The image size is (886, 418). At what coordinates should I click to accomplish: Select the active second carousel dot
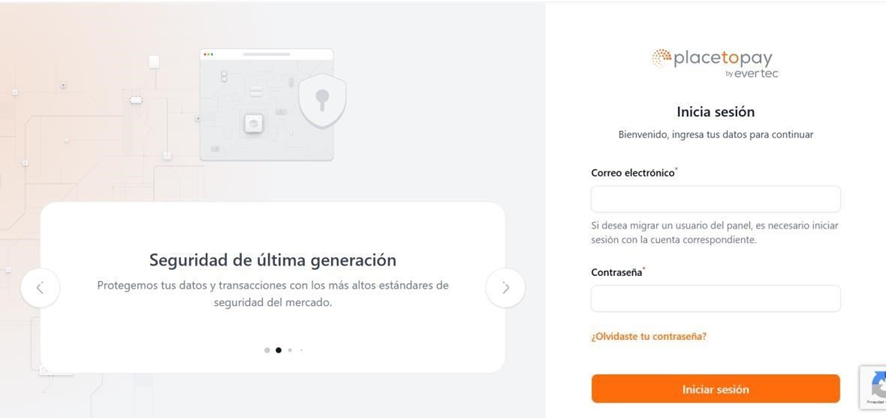coord(278,350)
